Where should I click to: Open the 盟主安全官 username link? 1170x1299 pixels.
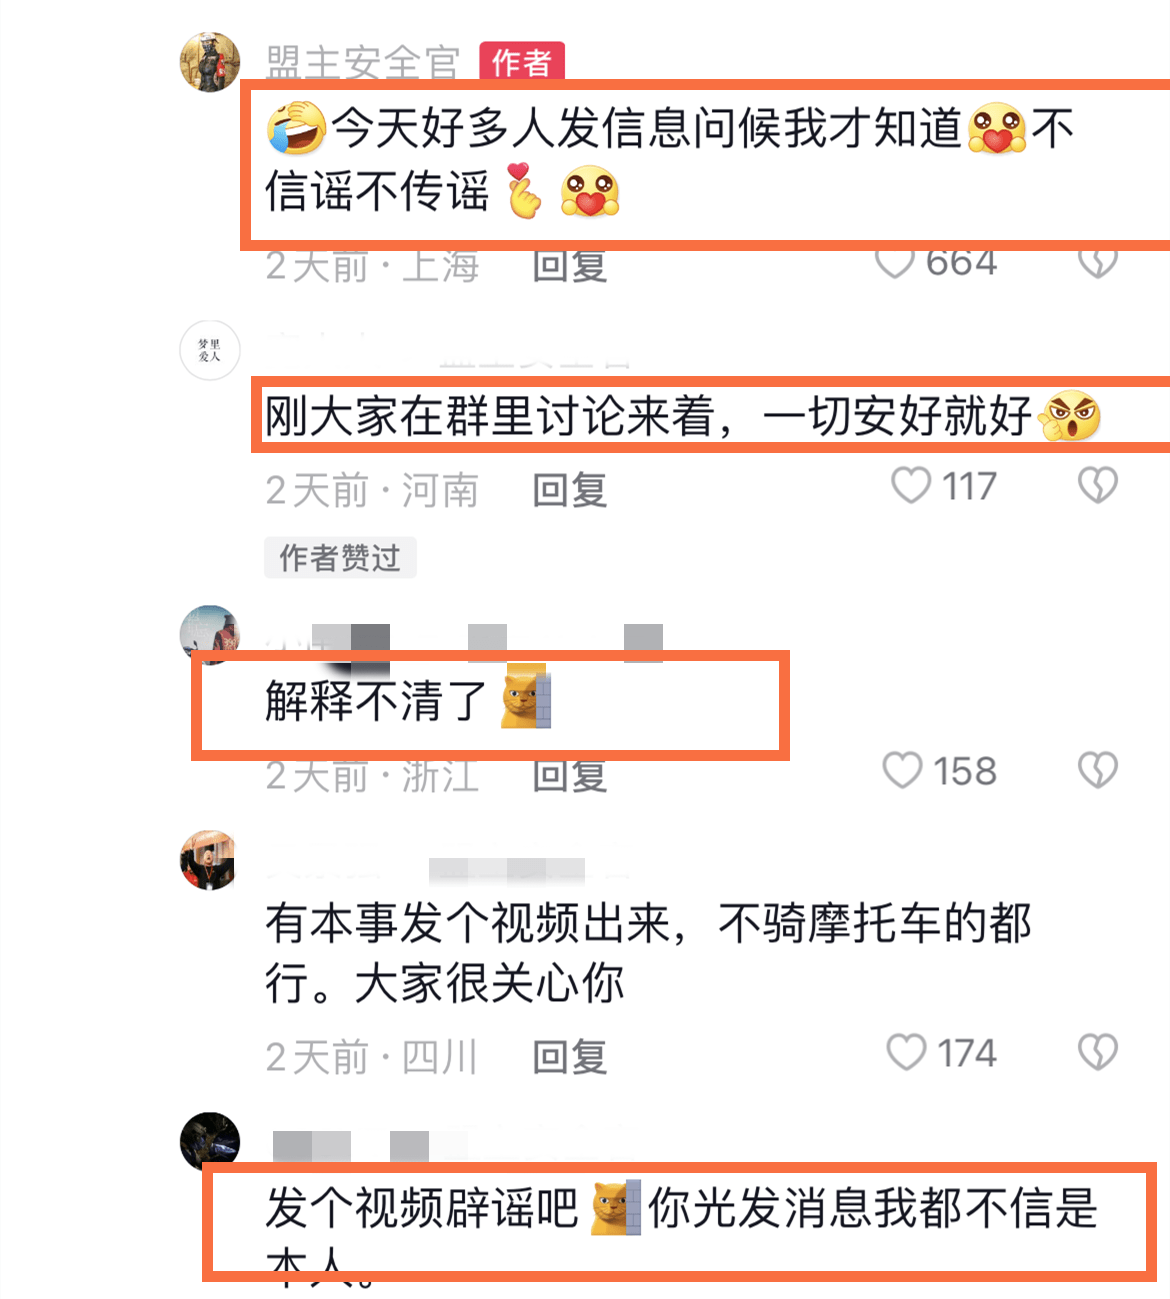362,62
